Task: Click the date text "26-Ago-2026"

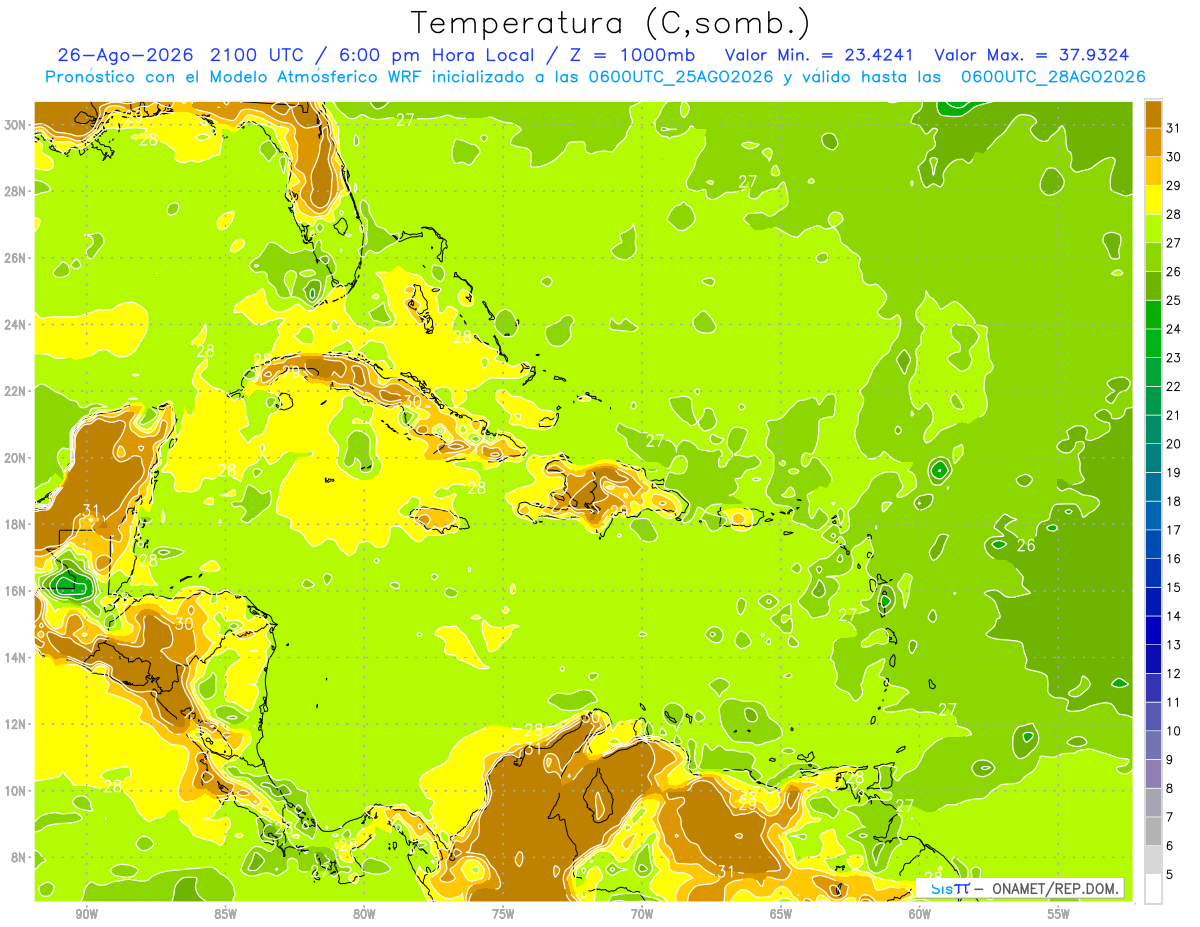Action: point(125,55)
